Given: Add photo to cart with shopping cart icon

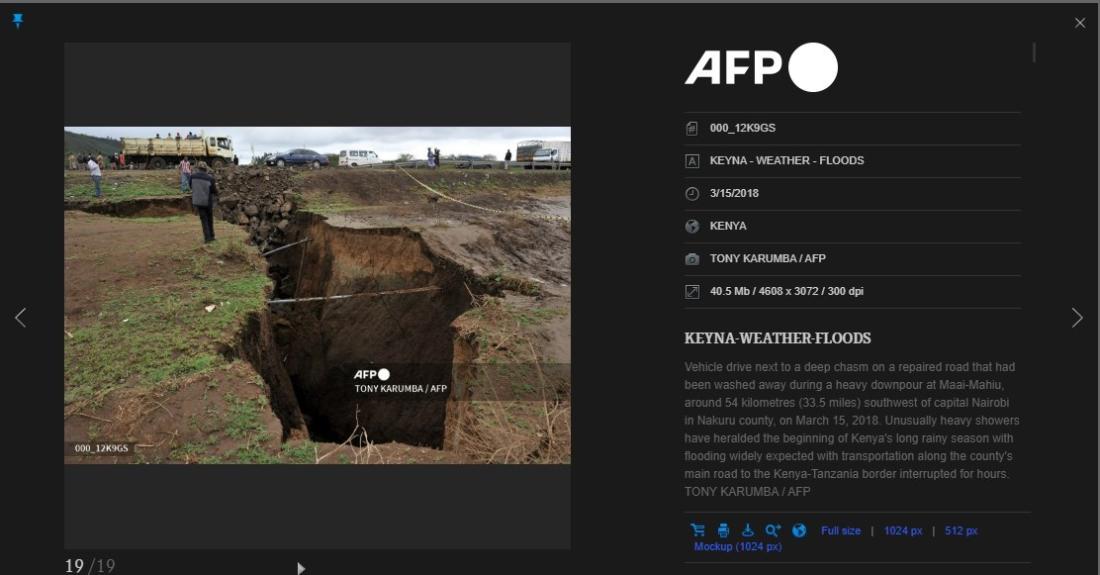Looking at the screenshot, I should point(698,531).
